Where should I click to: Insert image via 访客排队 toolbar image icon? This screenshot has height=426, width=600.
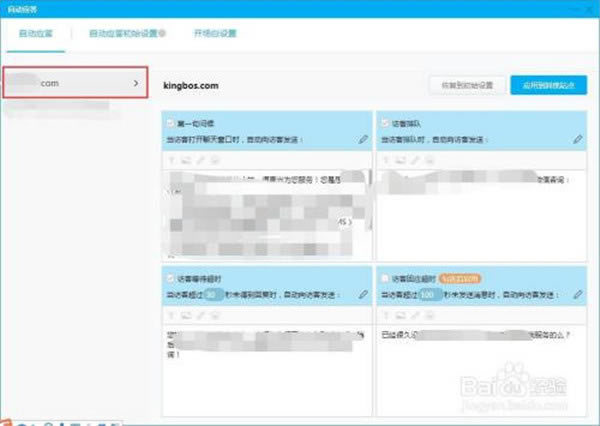coord(398,159)
